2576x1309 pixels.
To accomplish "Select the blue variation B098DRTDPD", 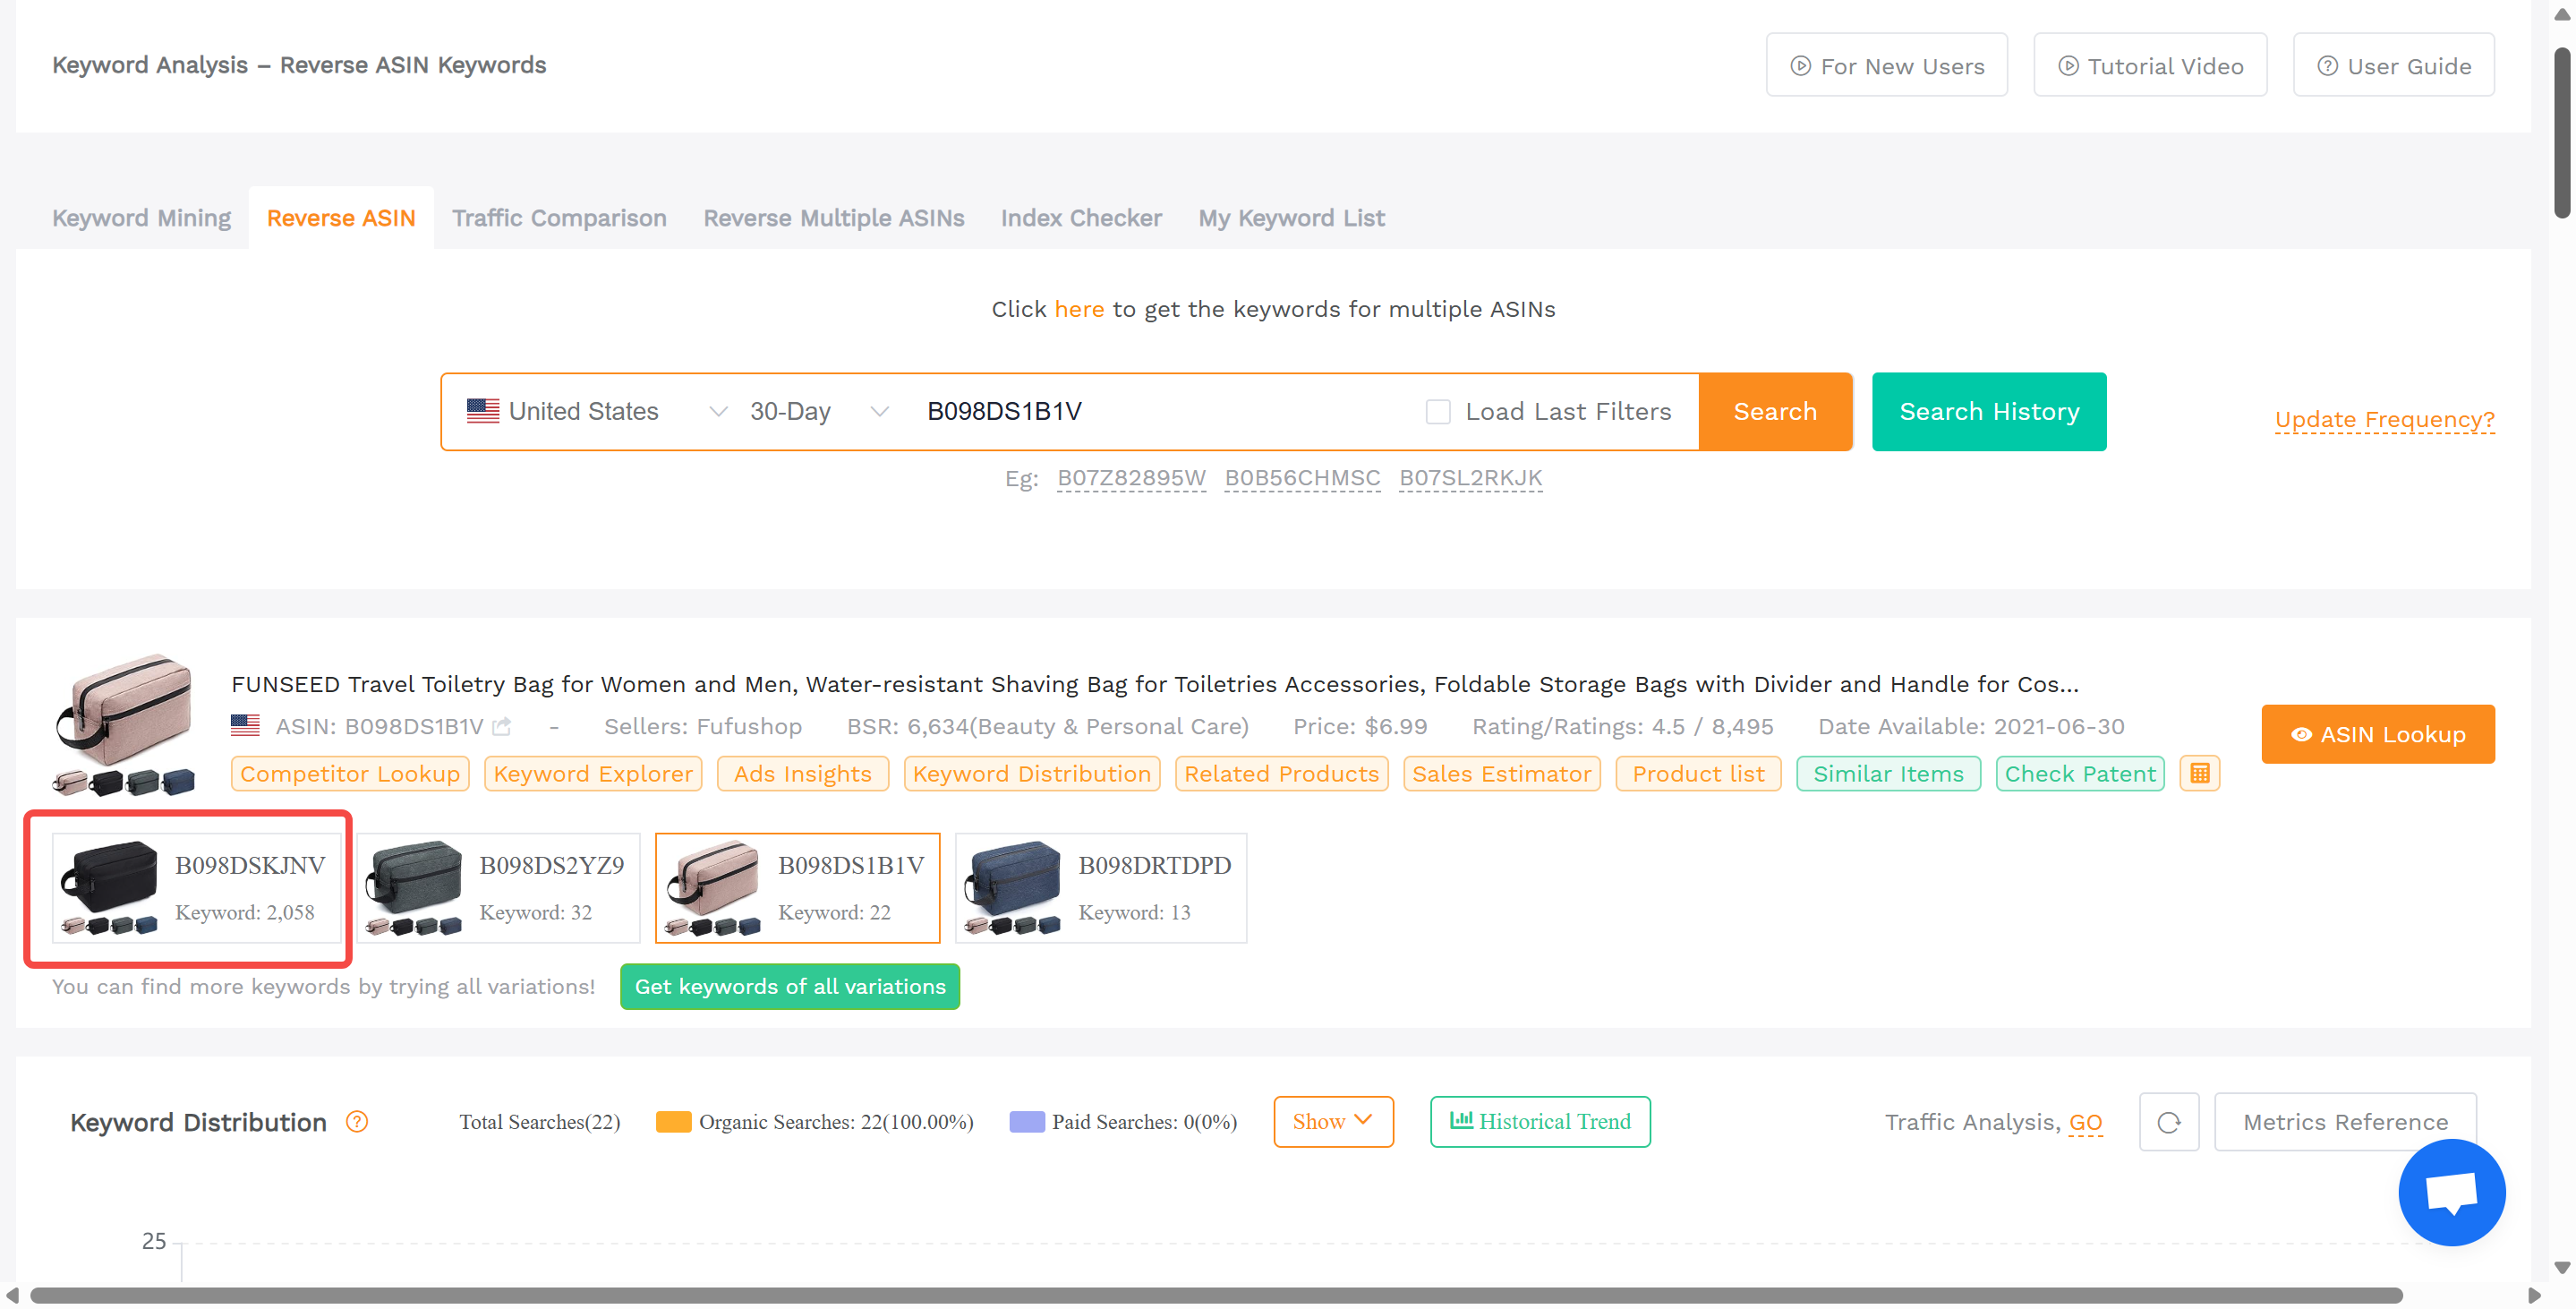I will (x=1100, y=887).
